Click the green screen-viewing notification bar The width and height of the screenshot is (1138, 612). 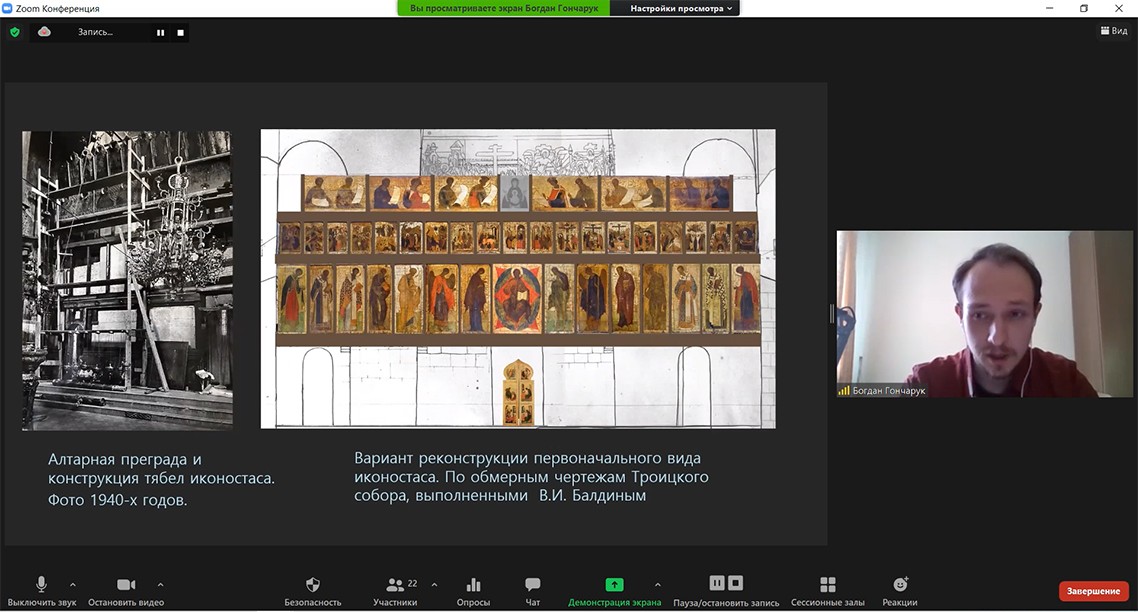point(504,9)
